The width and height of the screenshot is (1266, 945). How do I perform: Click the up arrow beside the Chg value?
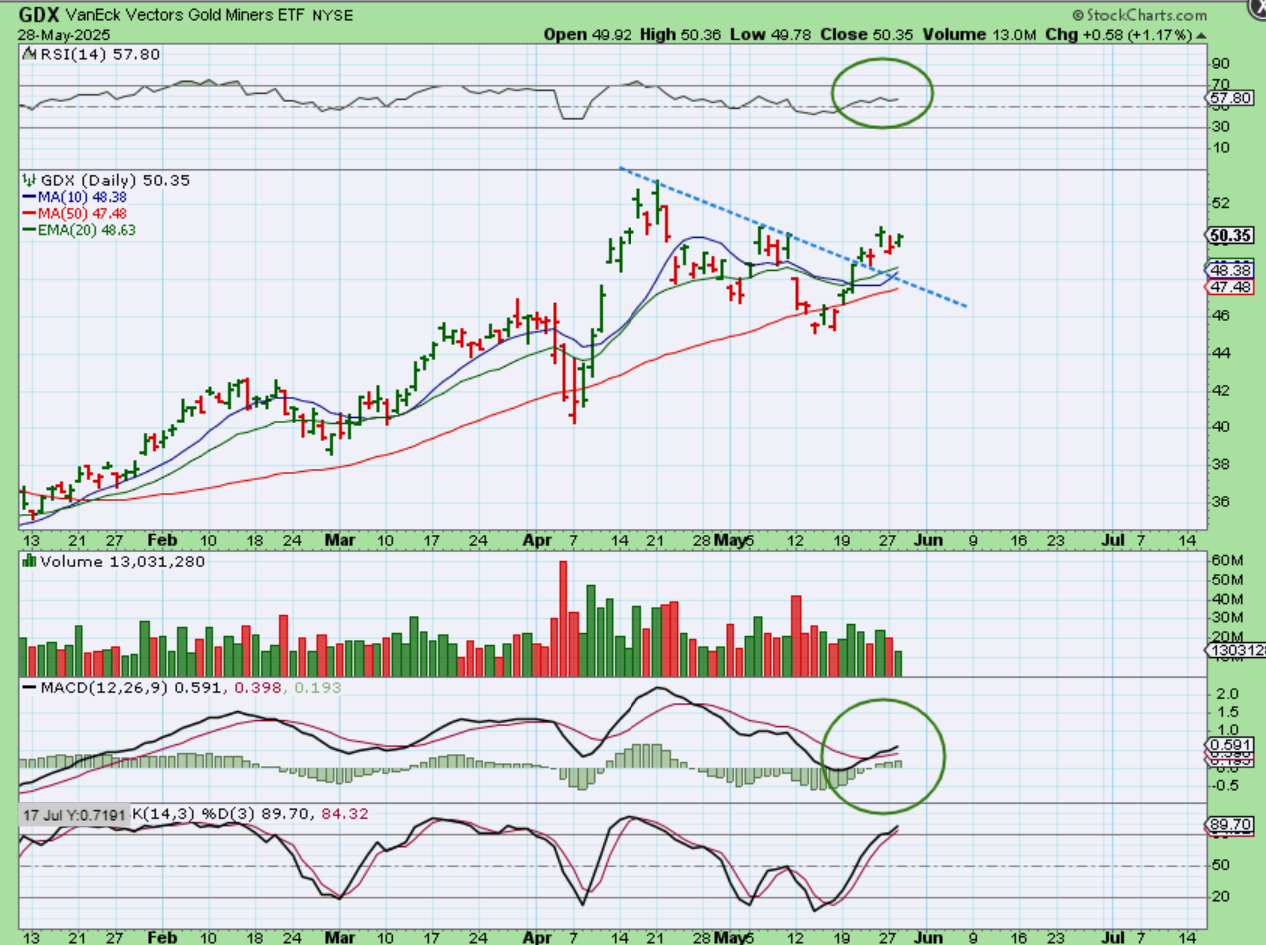[1201, 34]
